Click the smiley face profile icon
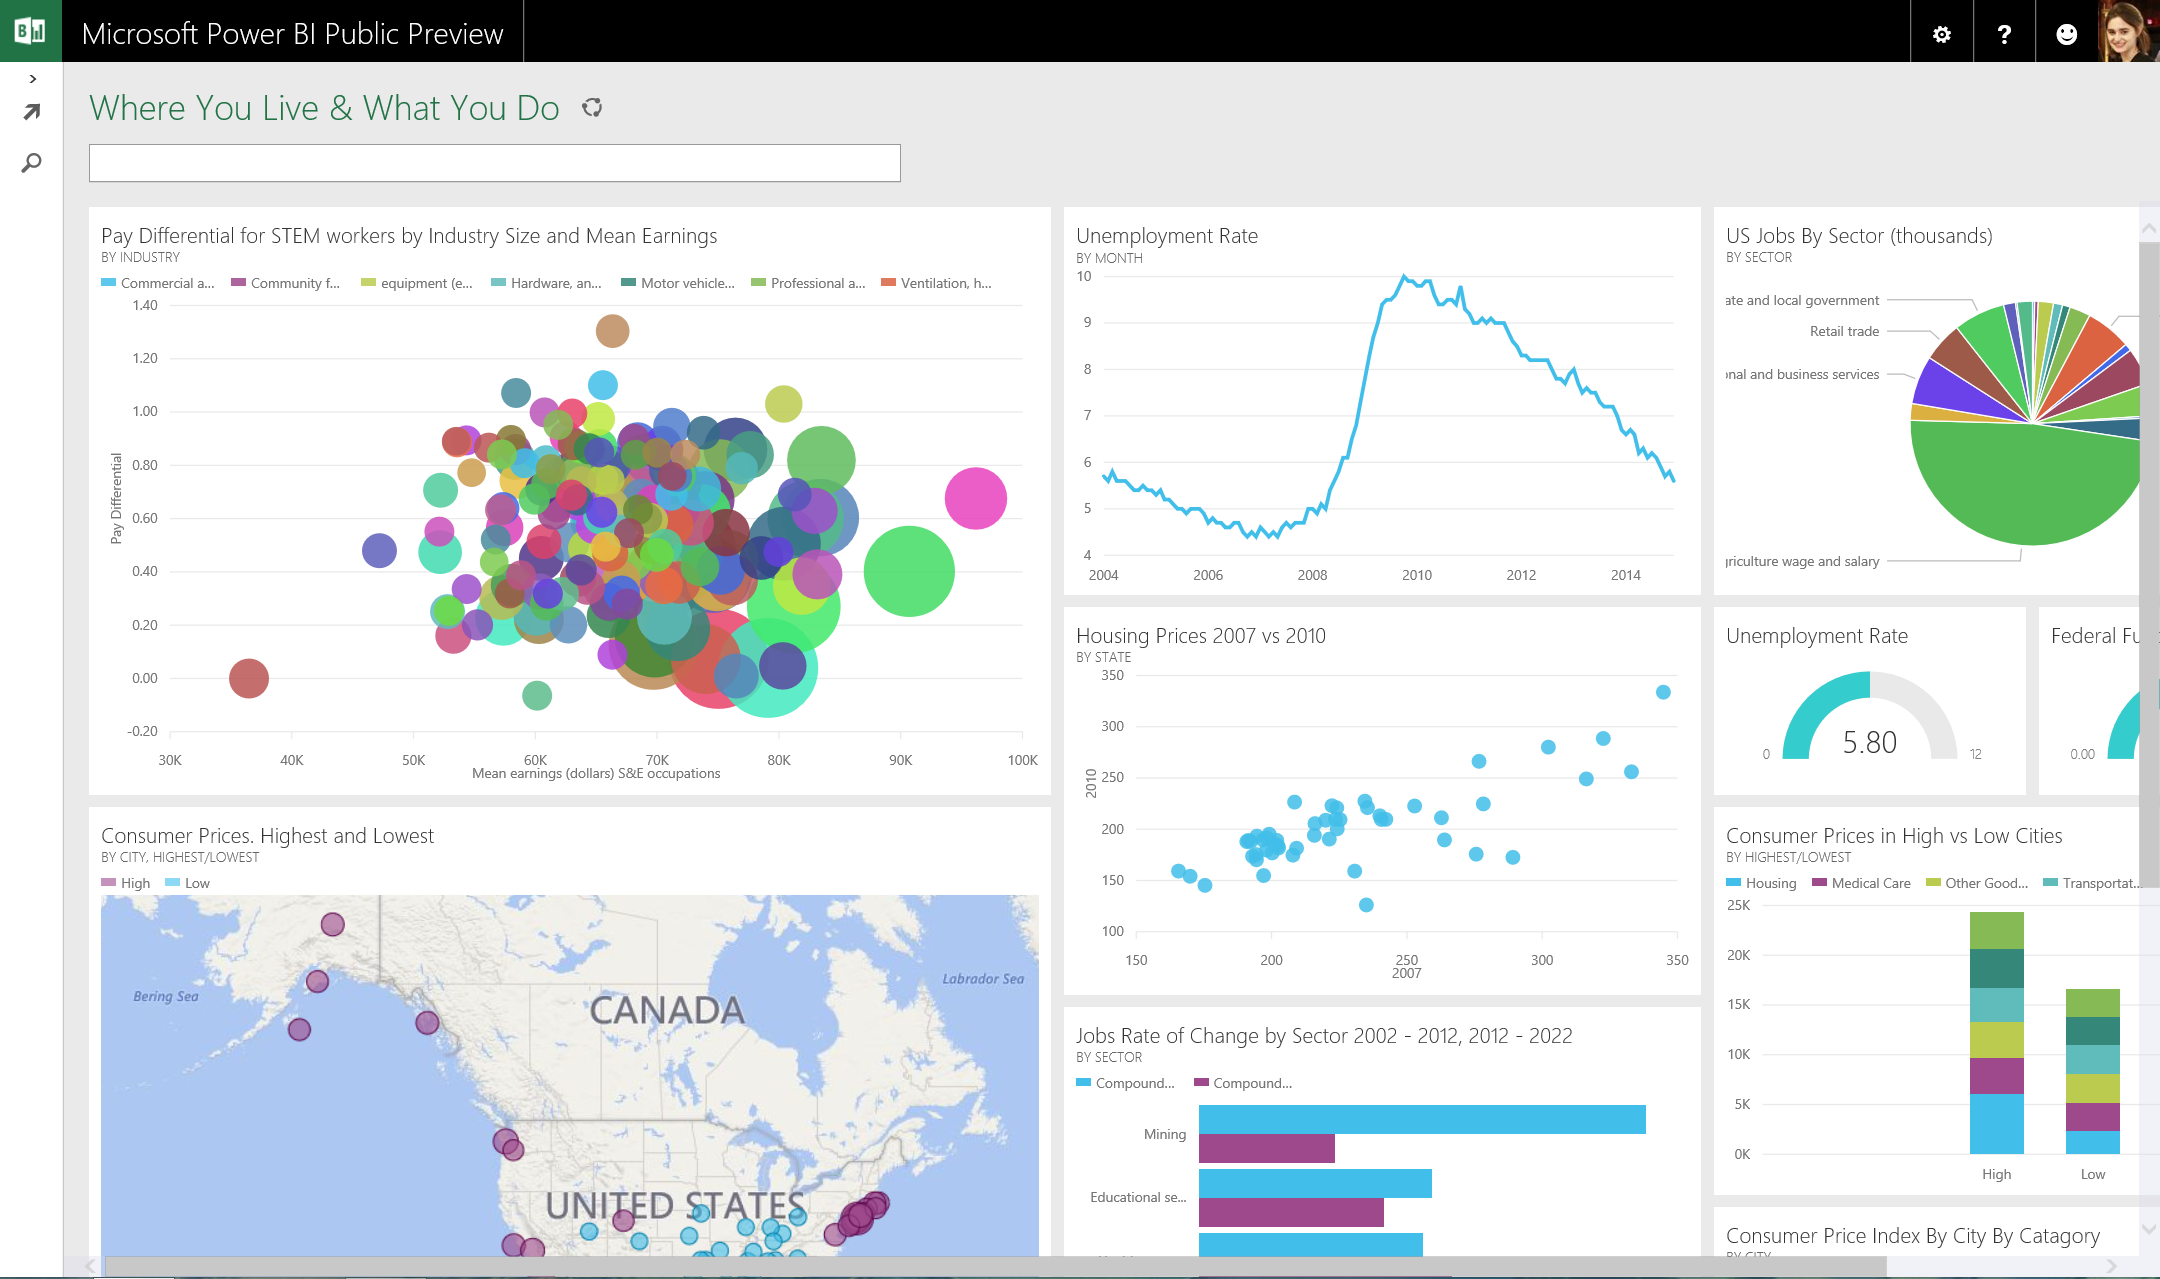The width and height of the screenshot is (2160, 1279). 2066,30
